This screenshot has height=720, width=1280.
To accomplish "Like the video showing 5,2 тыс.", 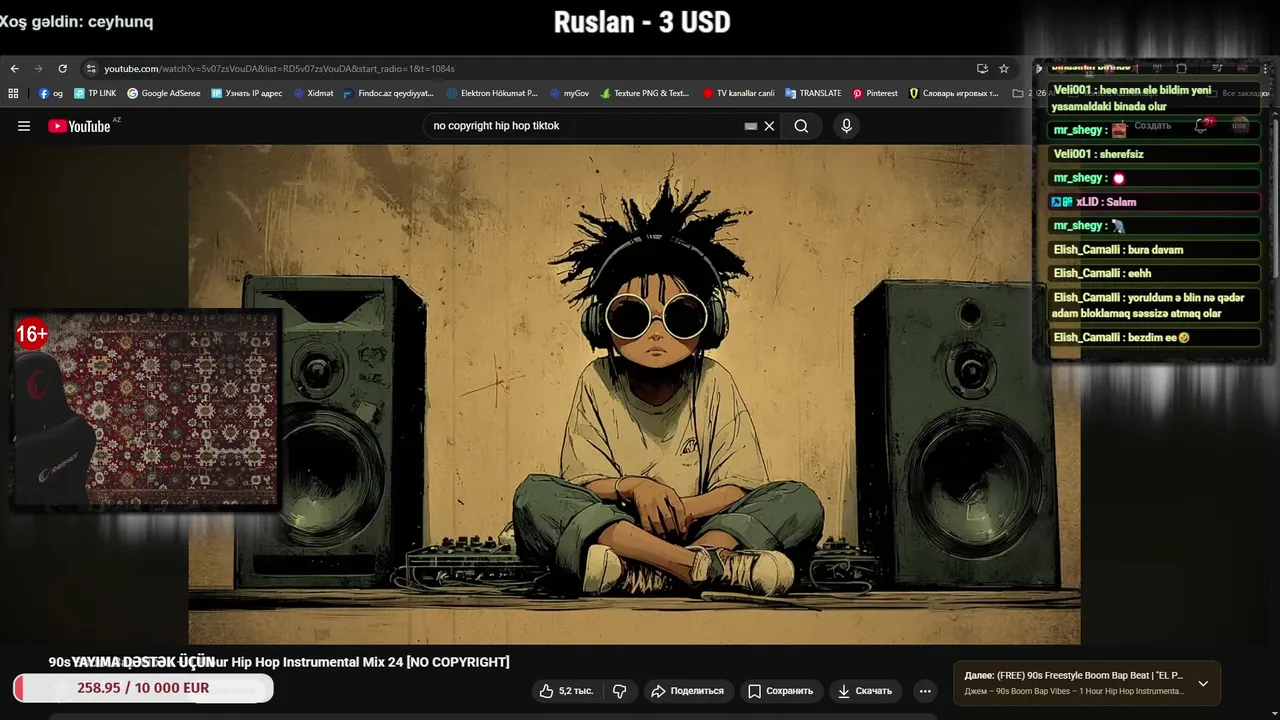I will [566, 691].
